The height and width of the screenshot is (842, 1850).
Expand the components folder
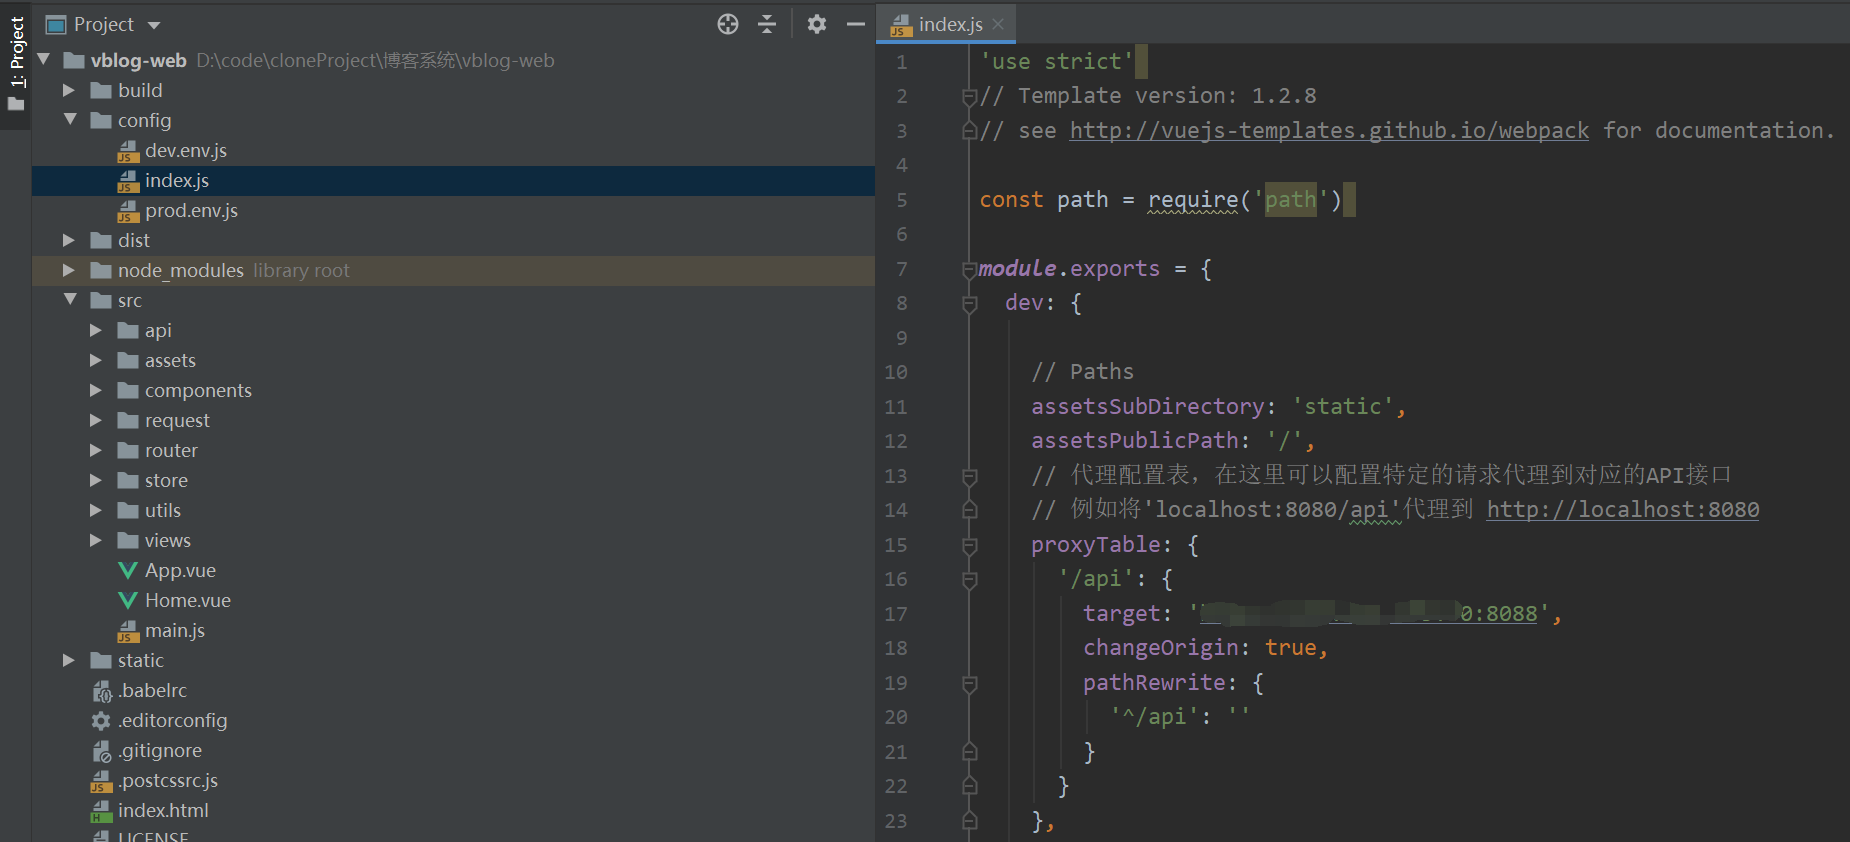(x=96, y=390)
